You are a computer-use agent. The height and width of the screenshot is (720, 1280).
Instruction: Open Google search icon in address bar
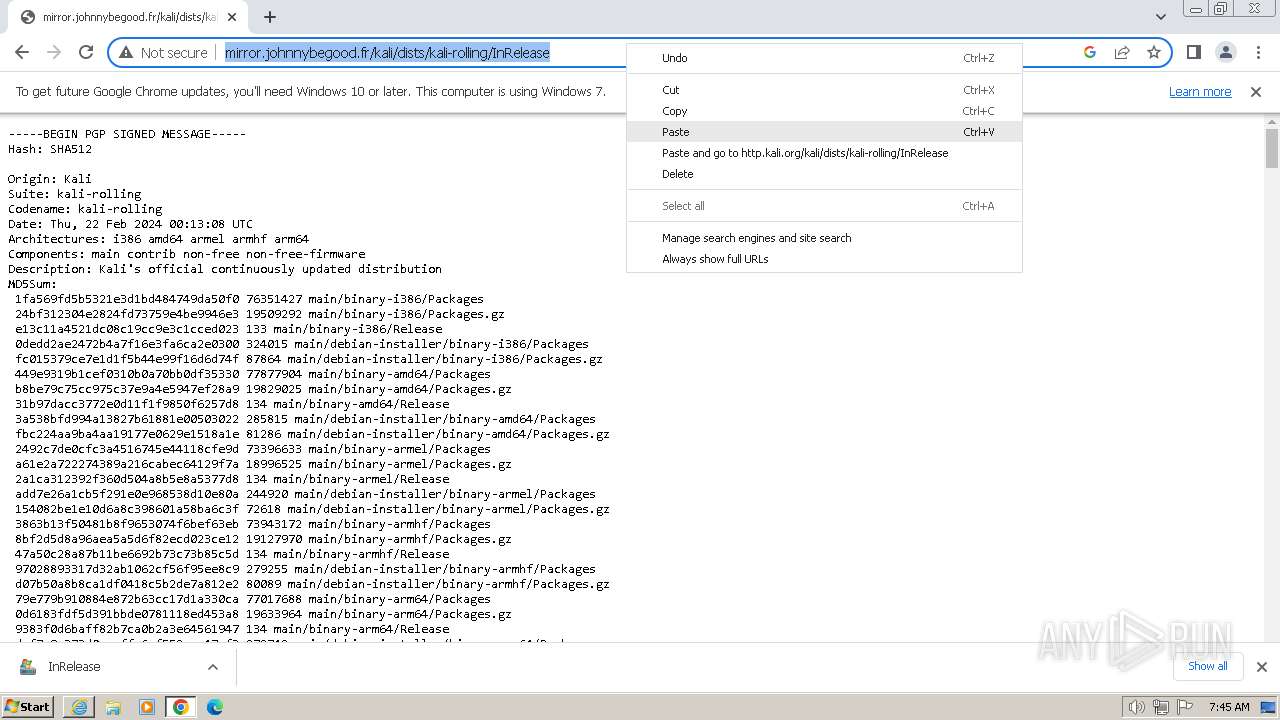(1090, 52)
